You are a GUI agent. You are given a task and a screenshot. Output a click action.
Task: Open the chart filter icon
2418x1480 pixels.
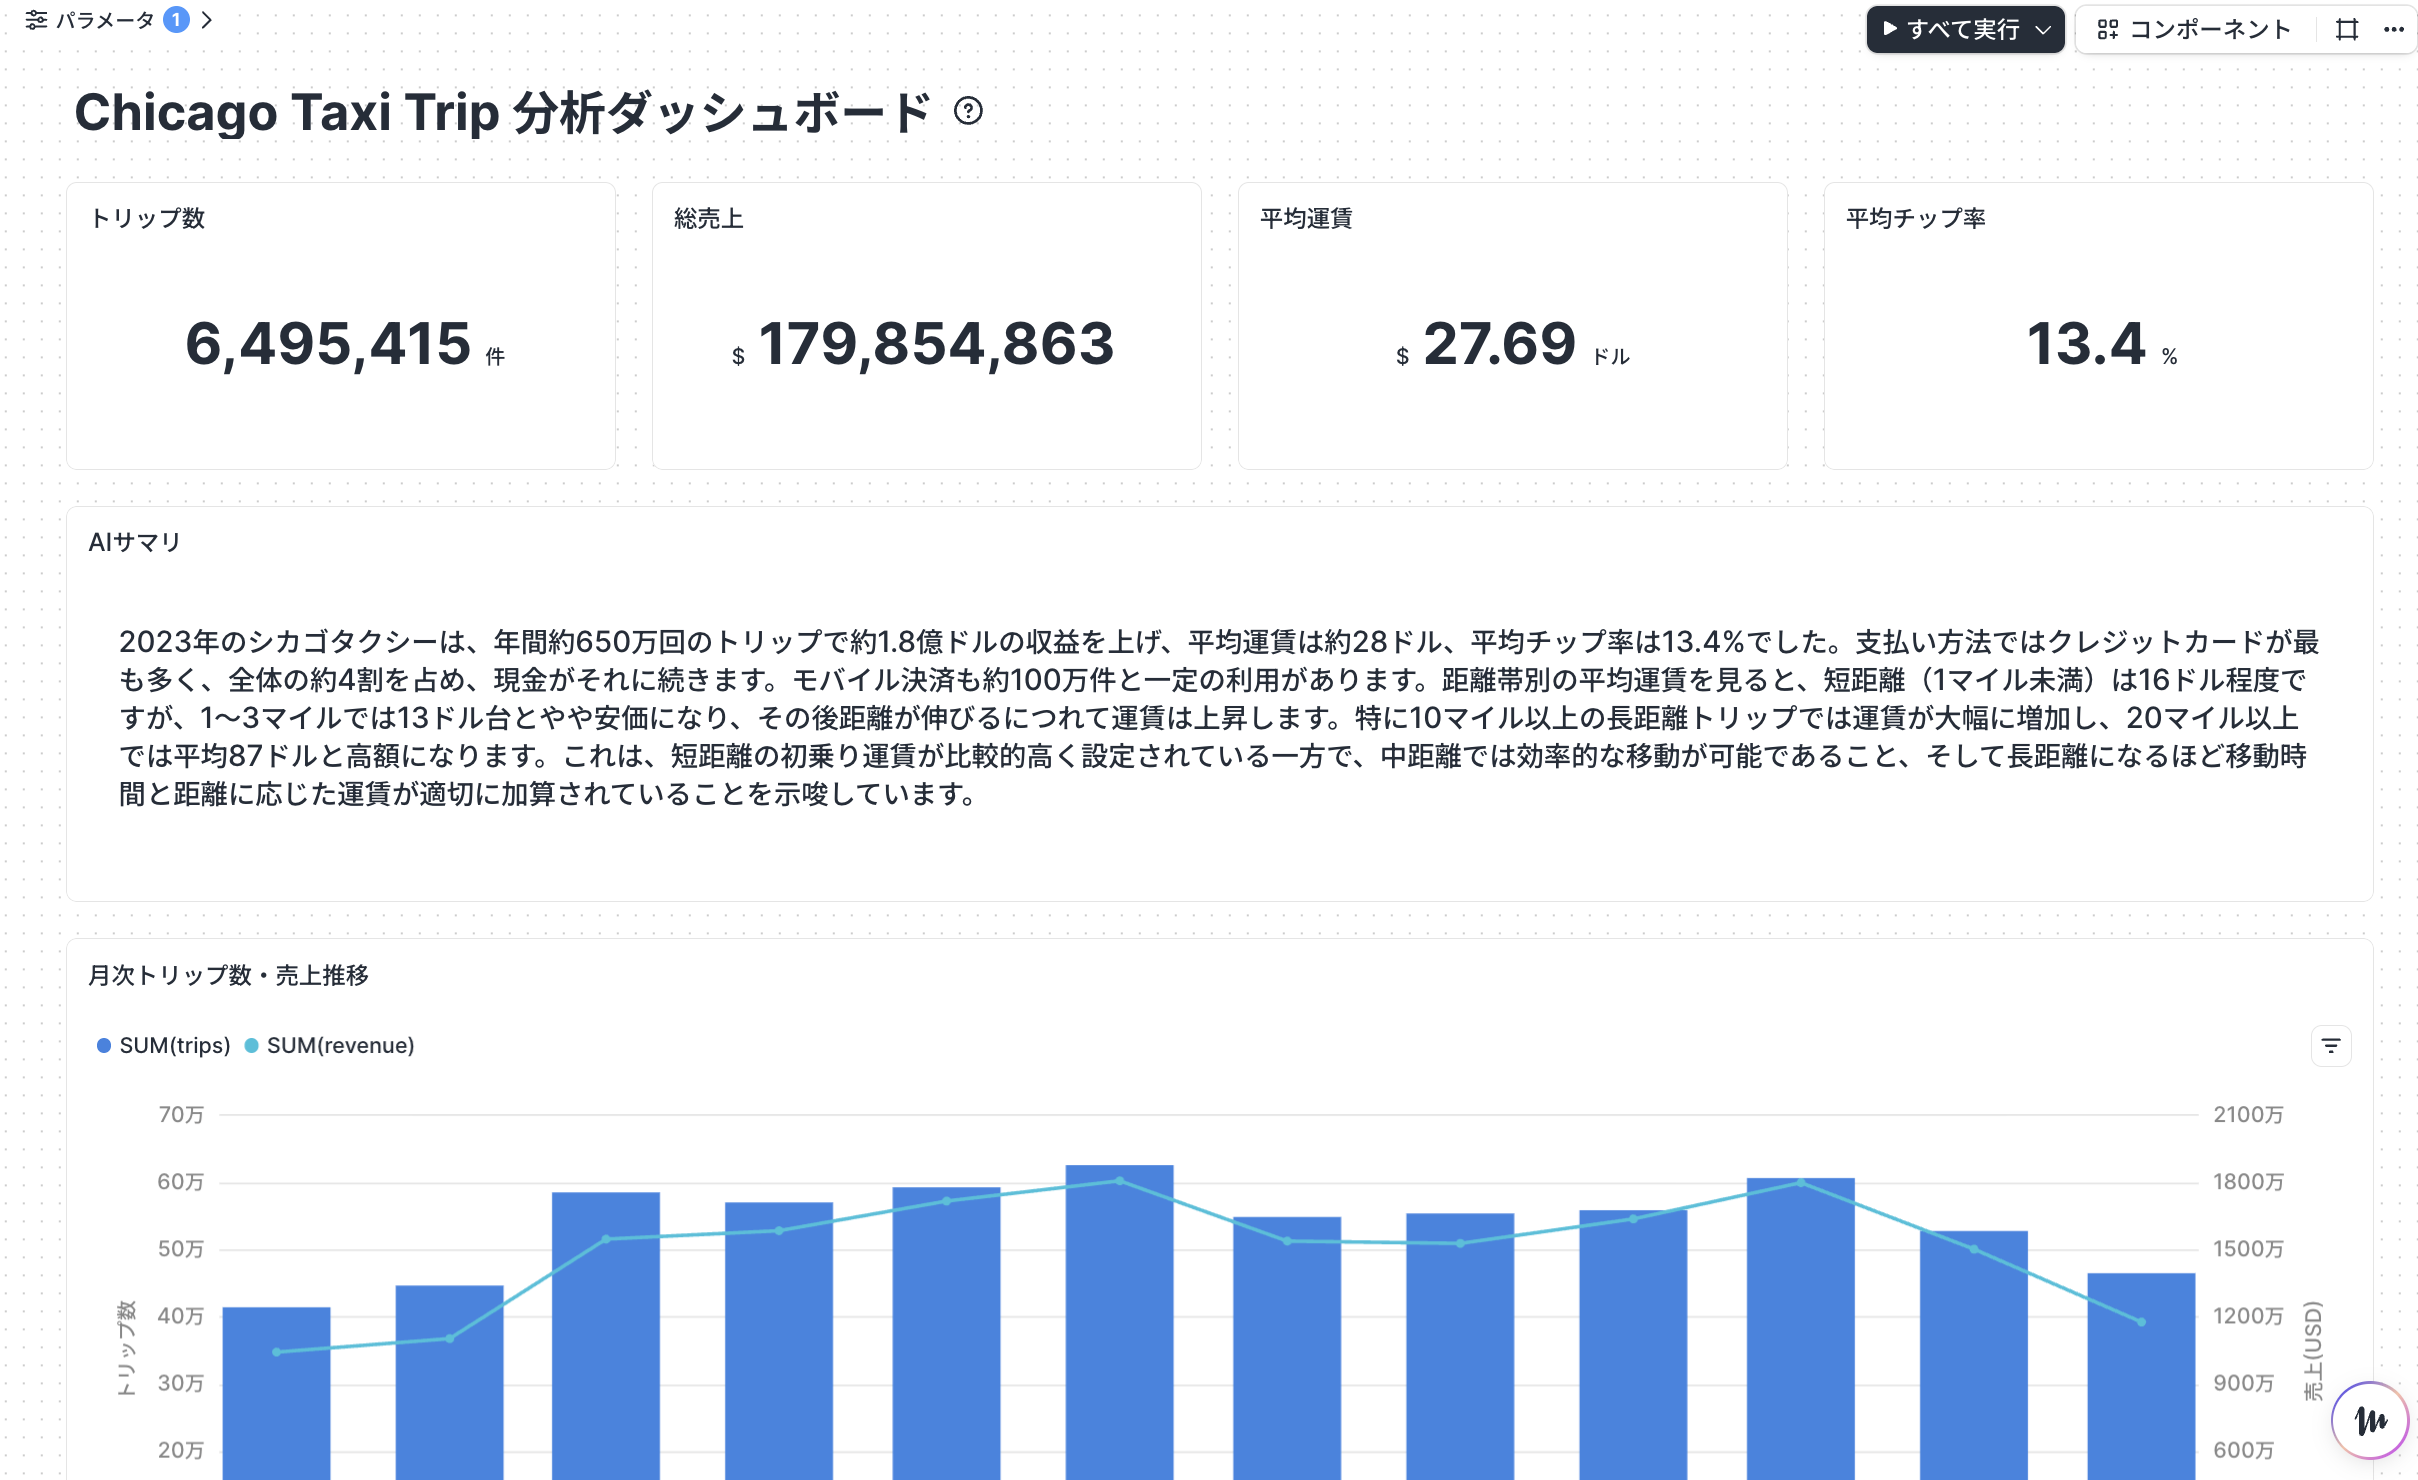pyautogui.click(x=2331, y=1046)
